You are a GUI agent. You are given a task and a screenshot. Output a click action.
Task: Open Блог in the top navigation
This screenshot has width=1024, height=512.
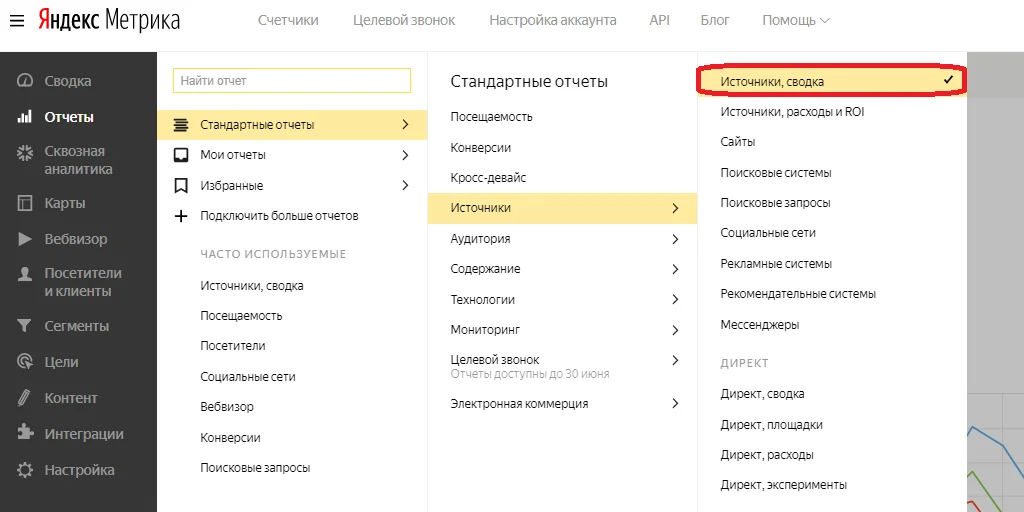coord(715,20)
